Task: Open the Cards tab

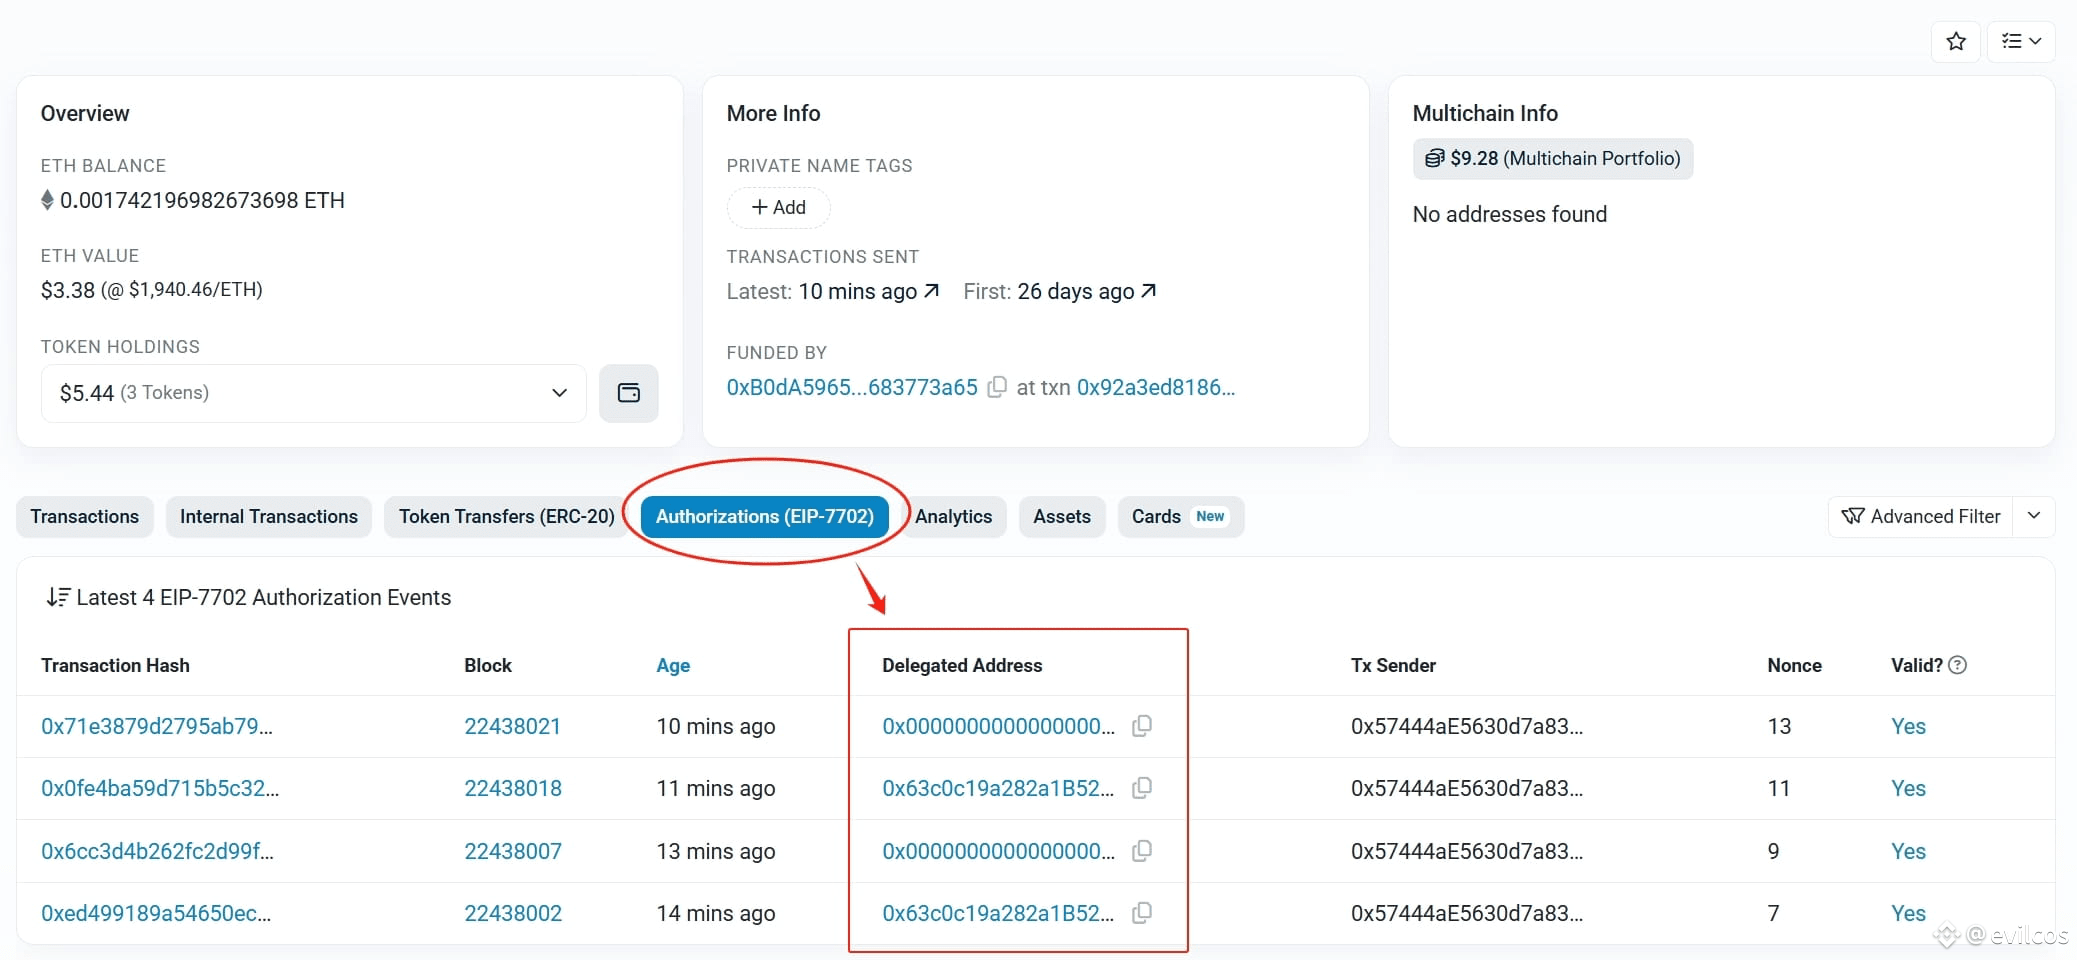Action: (1180, 517)
